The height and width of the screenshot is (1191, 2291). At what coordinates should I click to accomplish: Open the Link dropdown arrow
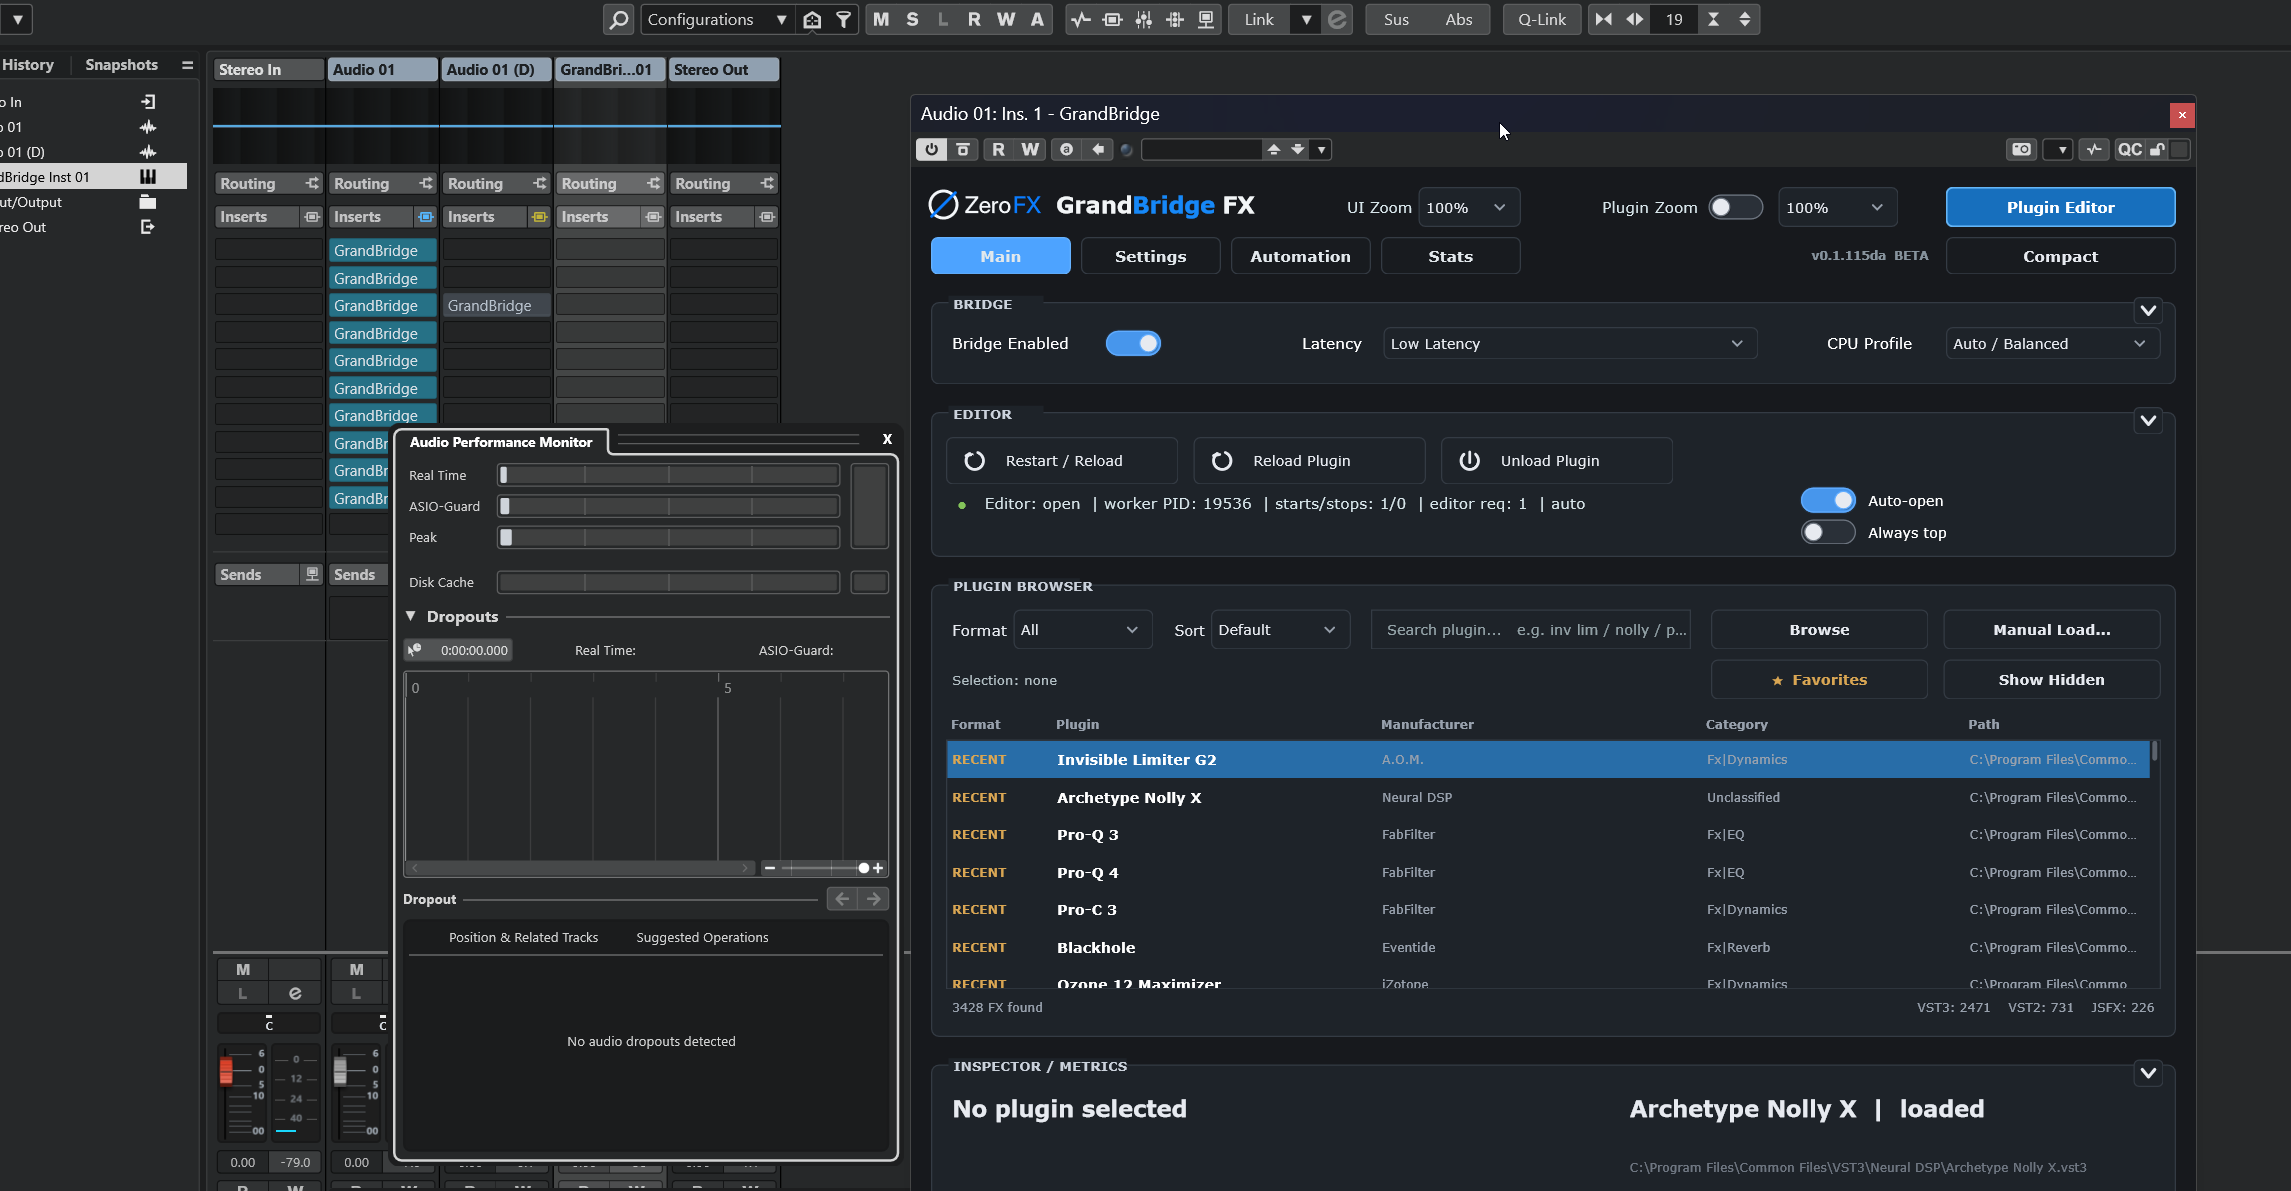tap(1306, 19)
